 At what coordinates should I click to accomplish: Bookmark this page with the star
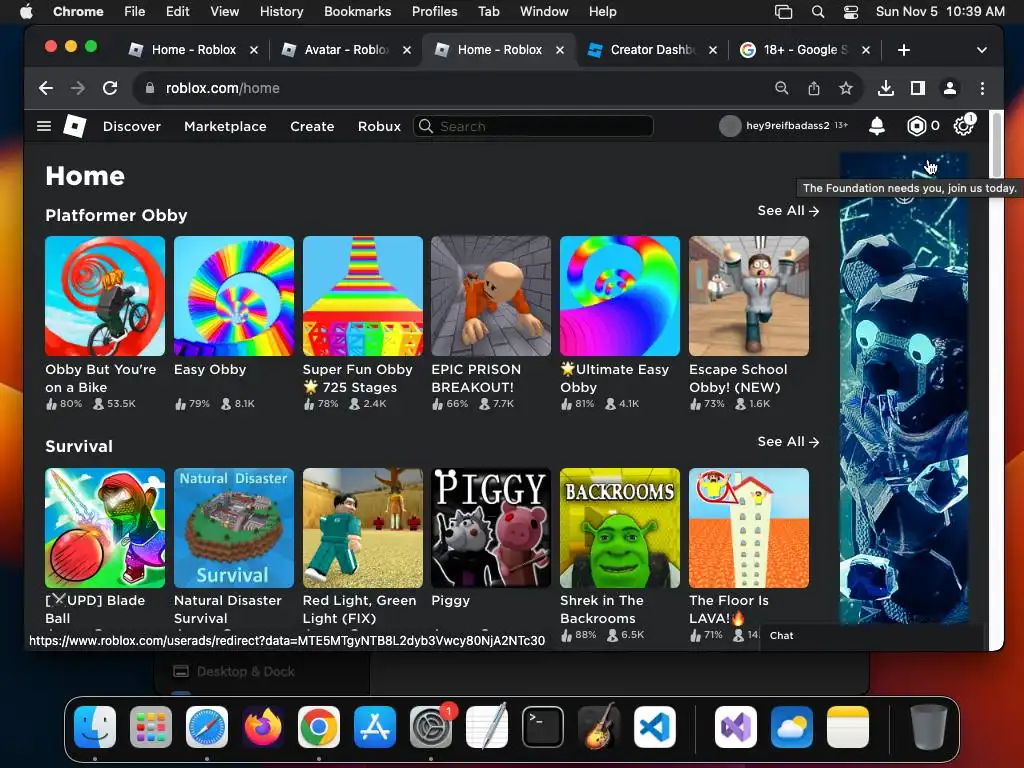846,88
